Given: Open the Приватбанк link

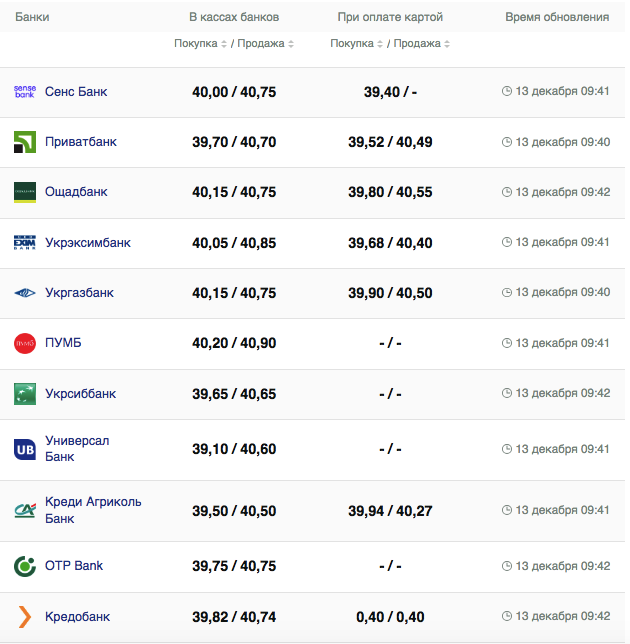Looking at the screenshot, I should 81,142.
